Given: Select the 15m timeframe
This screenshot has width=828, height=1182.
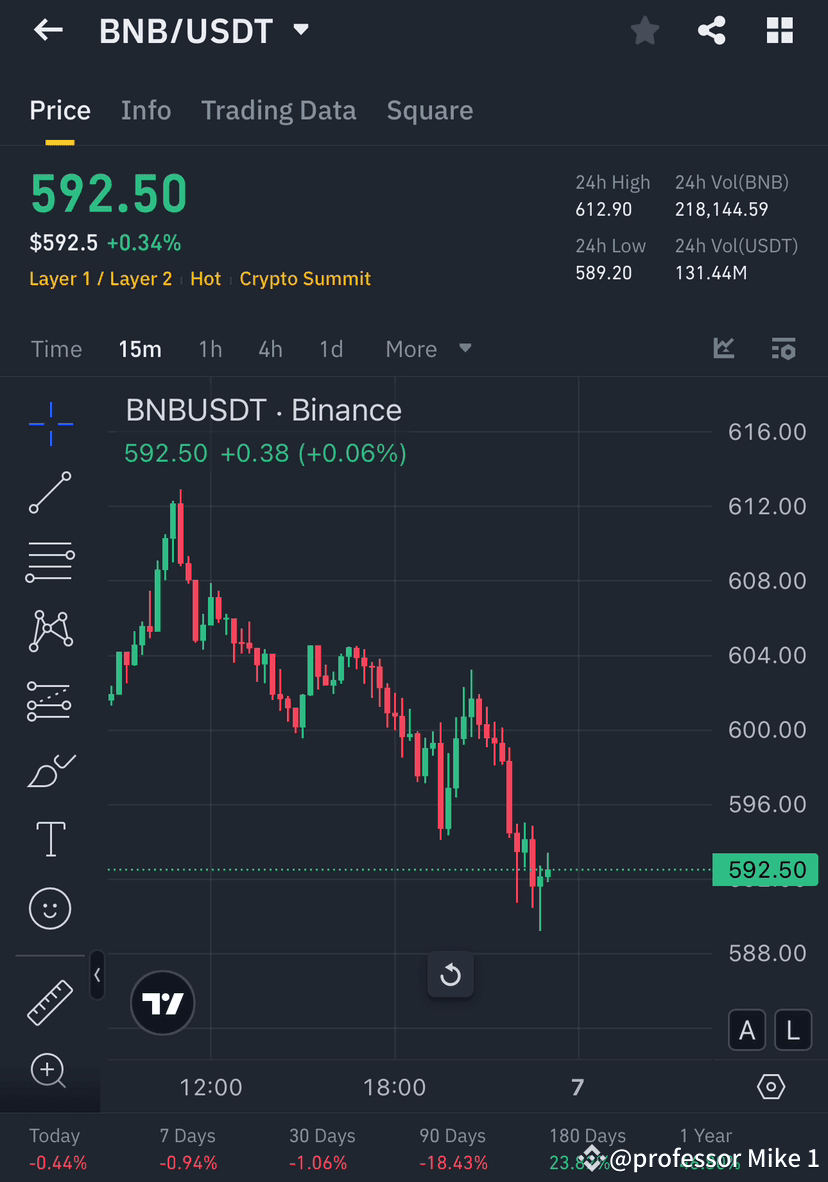Looking at the screenshot, I should click(140, 349).
